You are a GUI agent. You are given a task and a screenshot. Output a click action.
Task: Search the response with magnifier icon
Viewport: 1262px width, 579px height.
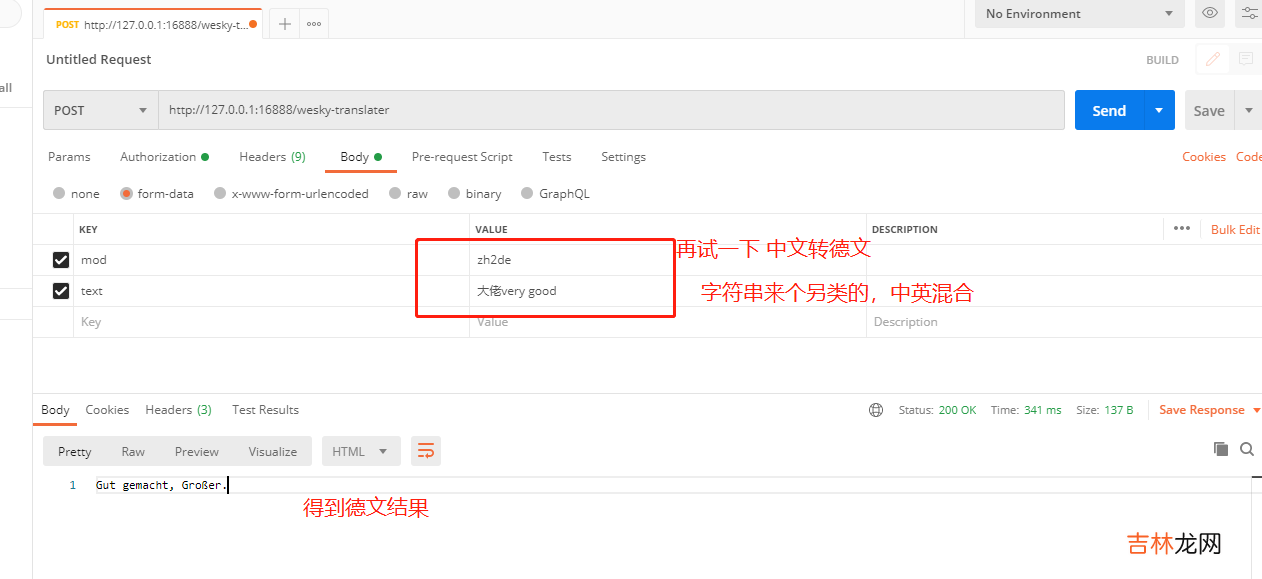point(1247,449)
